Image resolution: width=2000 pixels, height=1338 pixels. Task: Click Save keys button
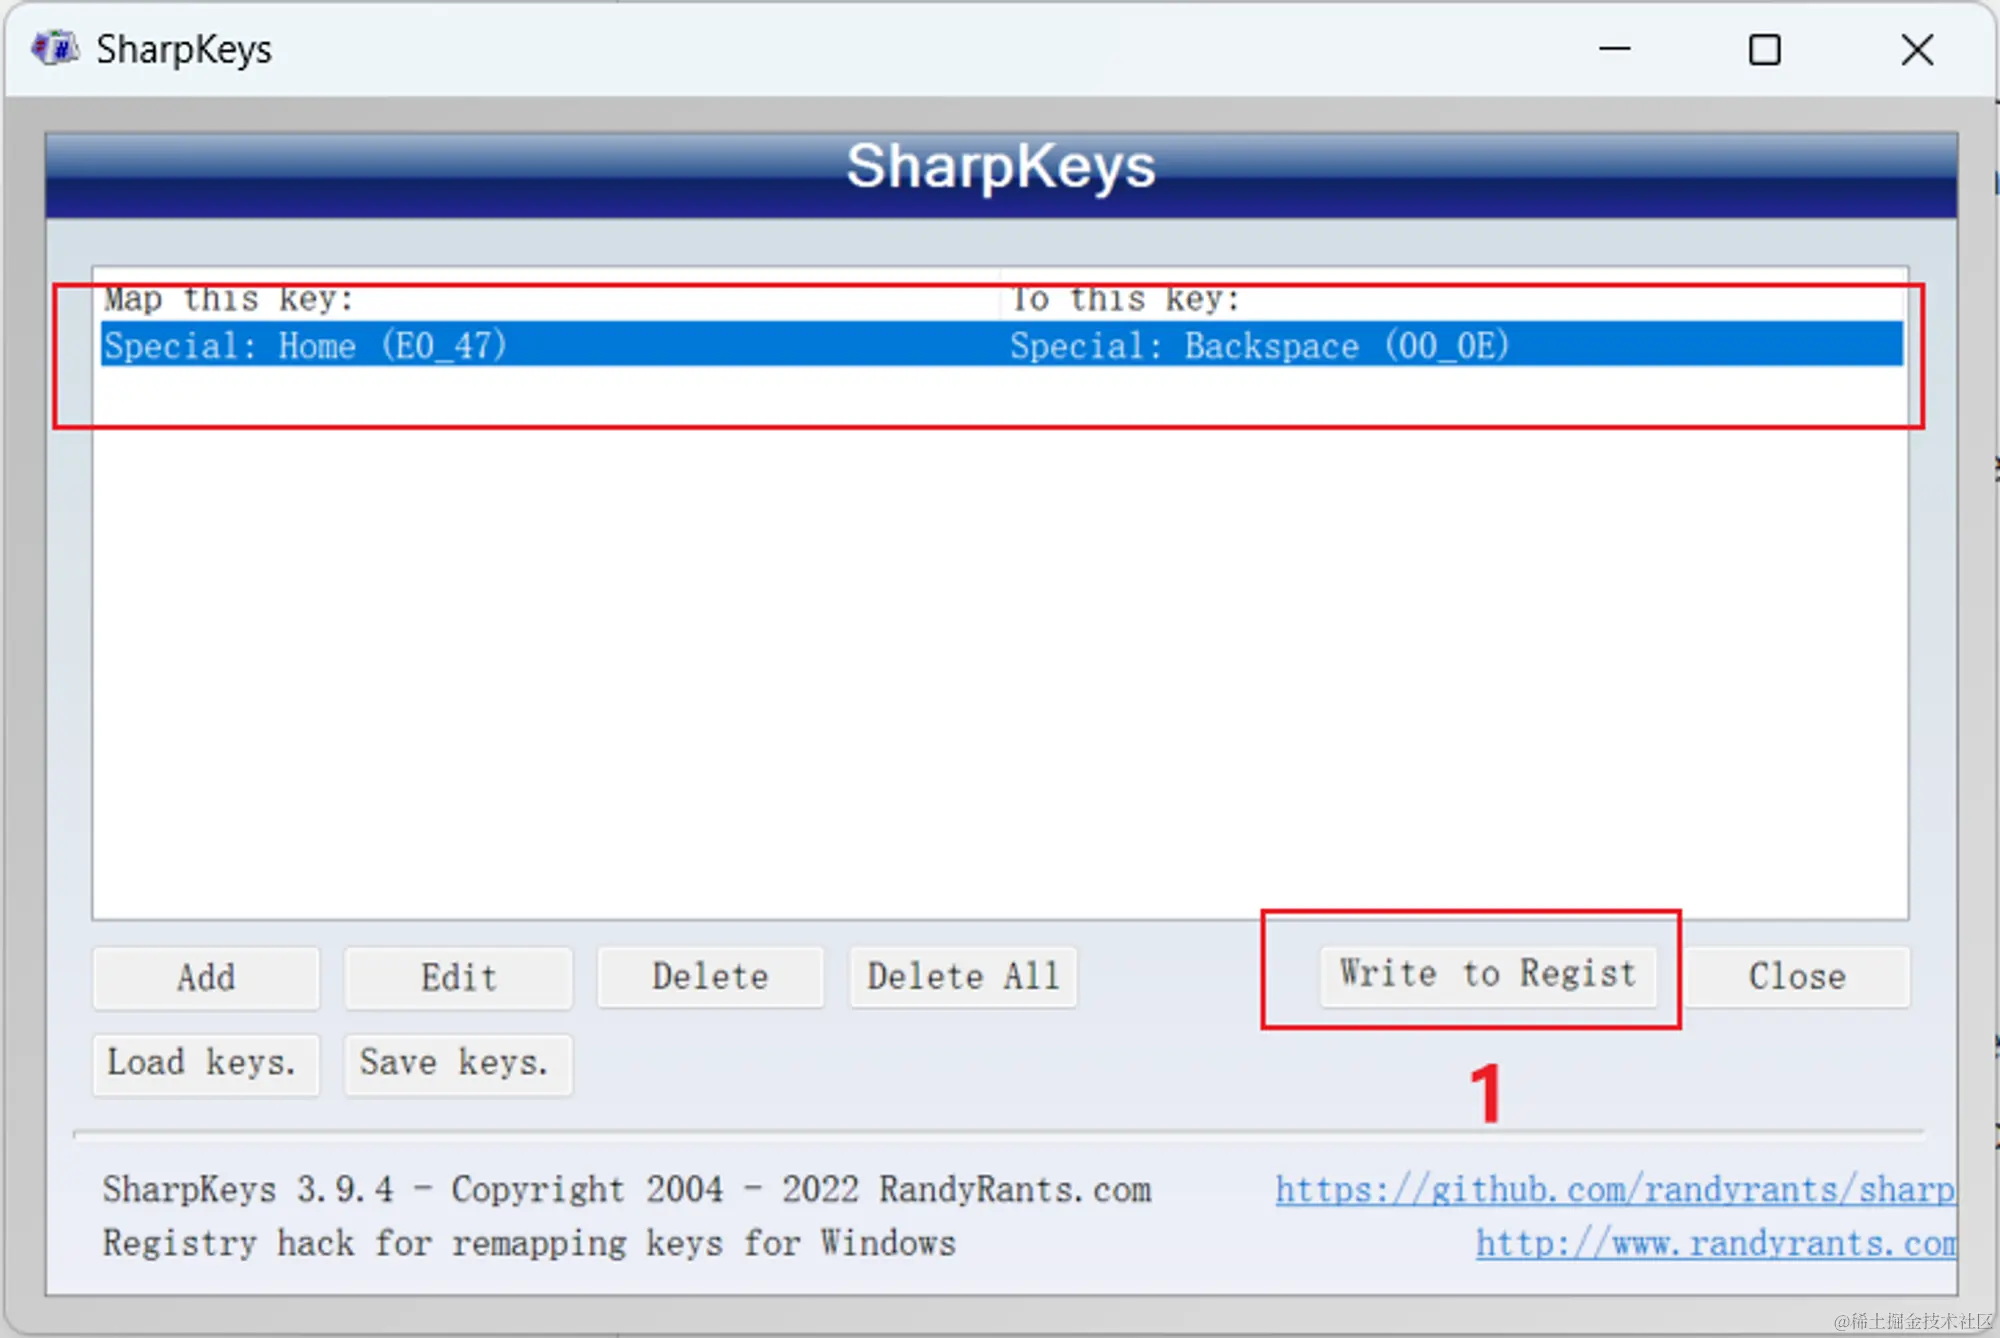458,1063
